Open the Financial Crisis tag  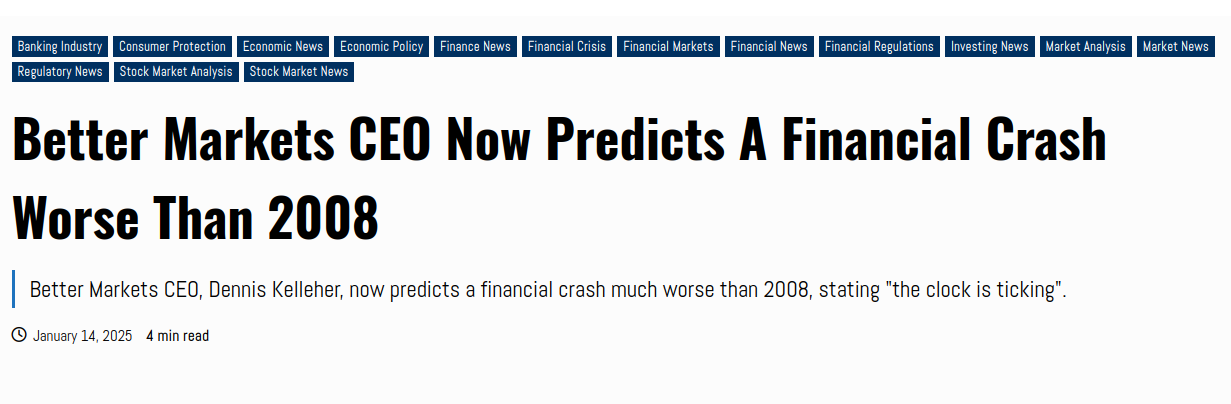[x=567, y=47]
